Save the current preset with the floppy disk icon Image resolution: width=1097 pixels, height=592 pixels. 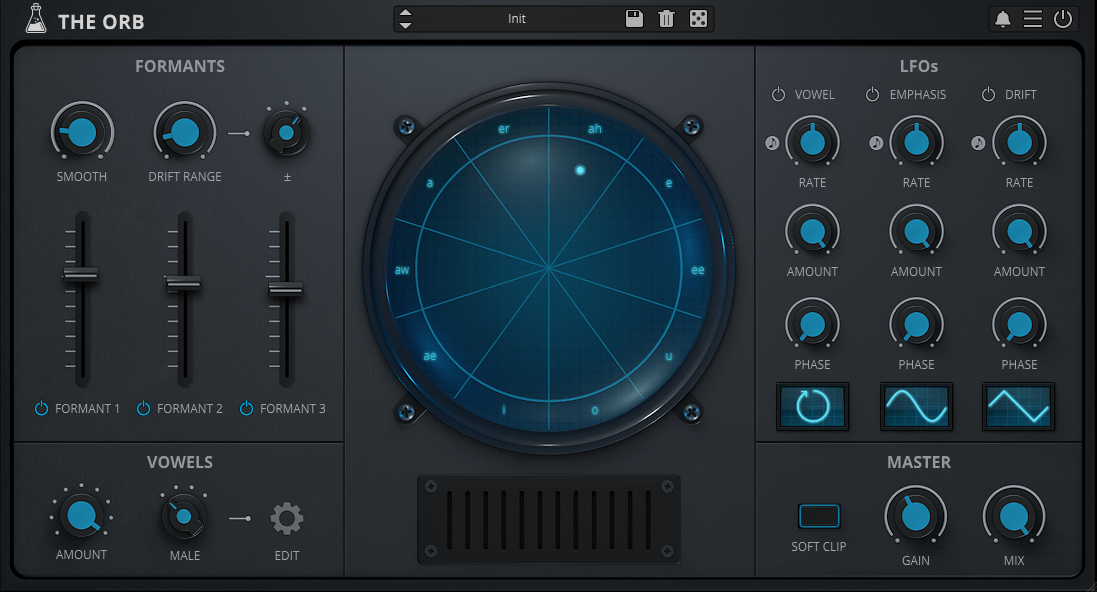(x=634, y=19)
